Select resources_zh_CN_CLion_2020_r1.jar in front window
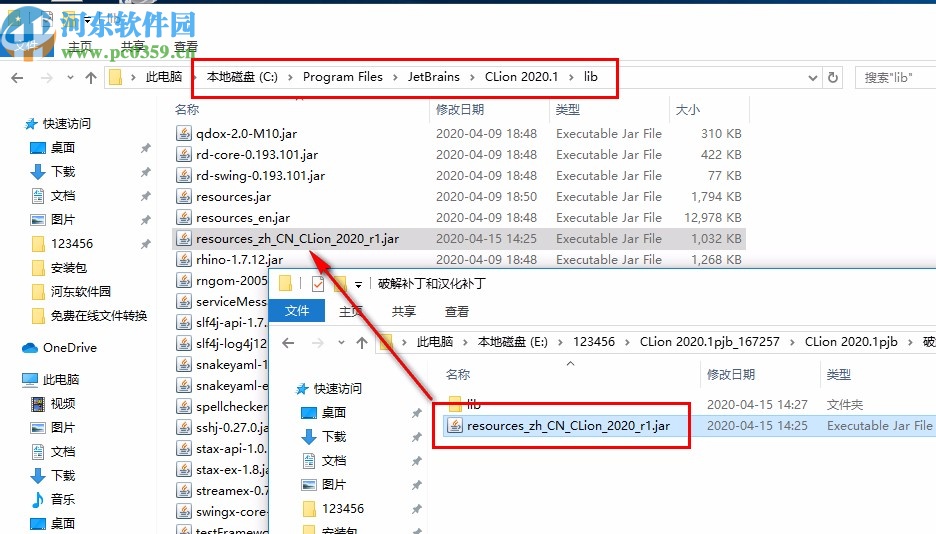Screen dimensions: 936x534 568,426
